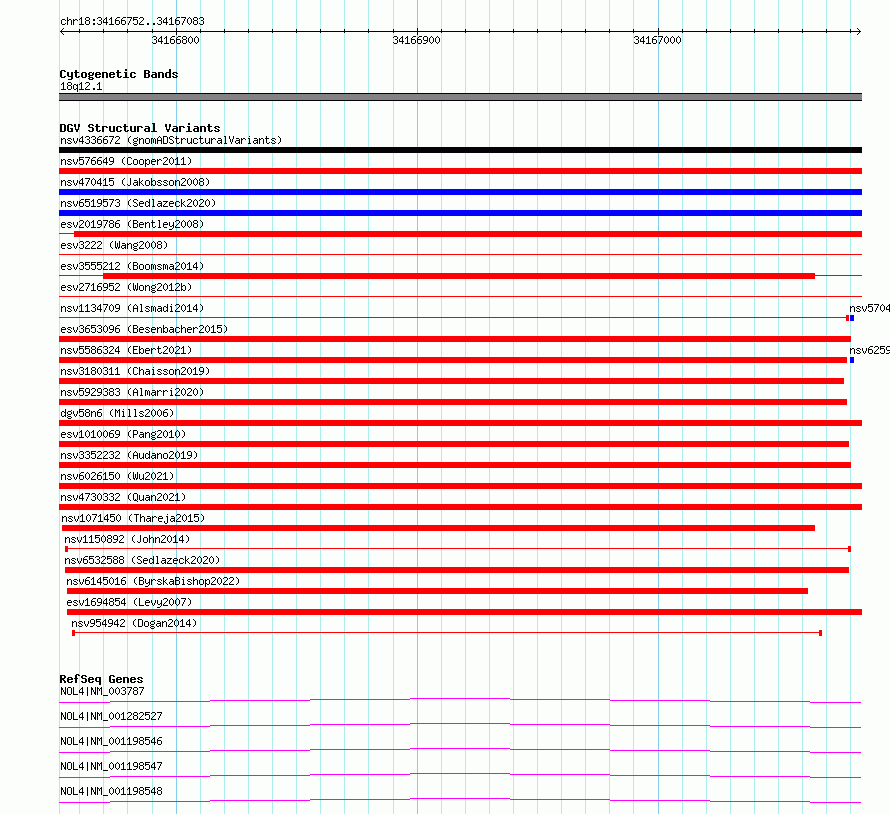Click the 34166800 ruler position
This screenshot has height=814, width=890.
[x=175, y=40]
